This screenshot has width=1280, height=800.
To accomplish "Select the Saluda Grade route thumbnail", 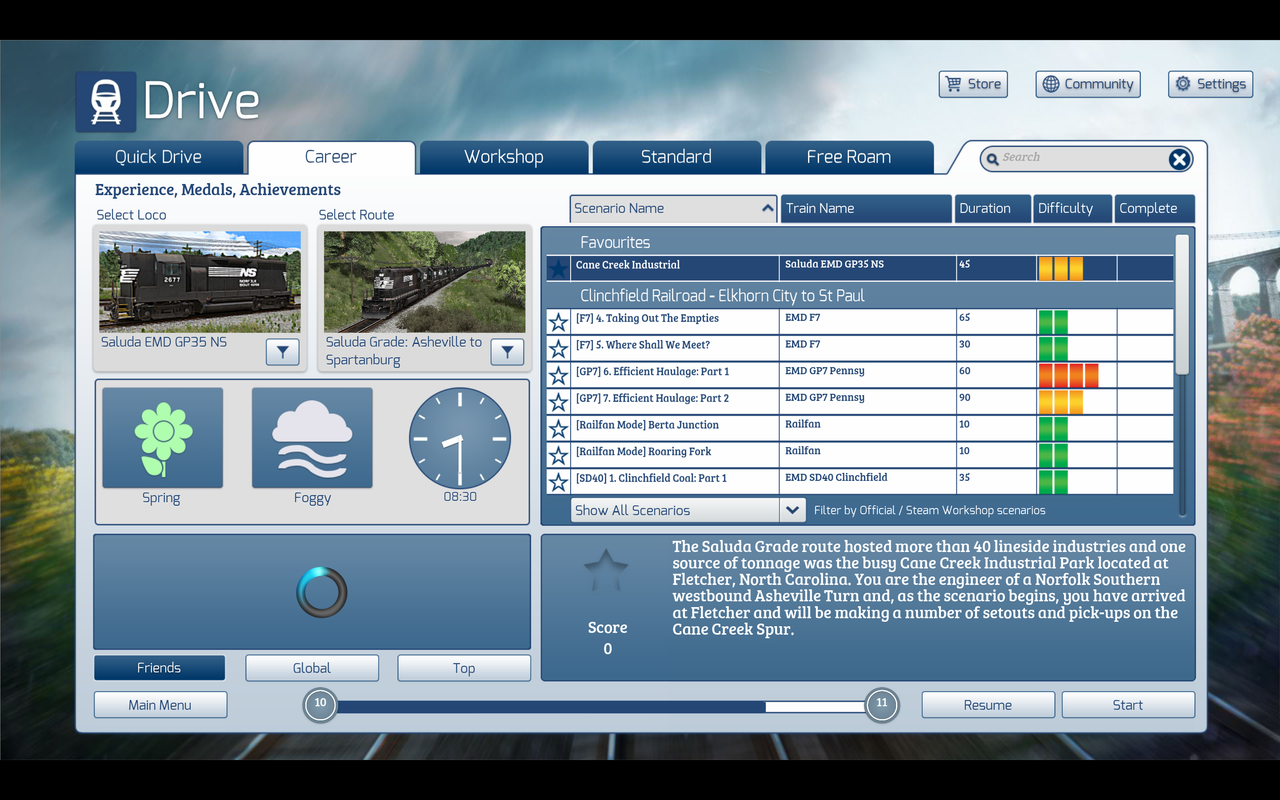I will click(425, 282).
